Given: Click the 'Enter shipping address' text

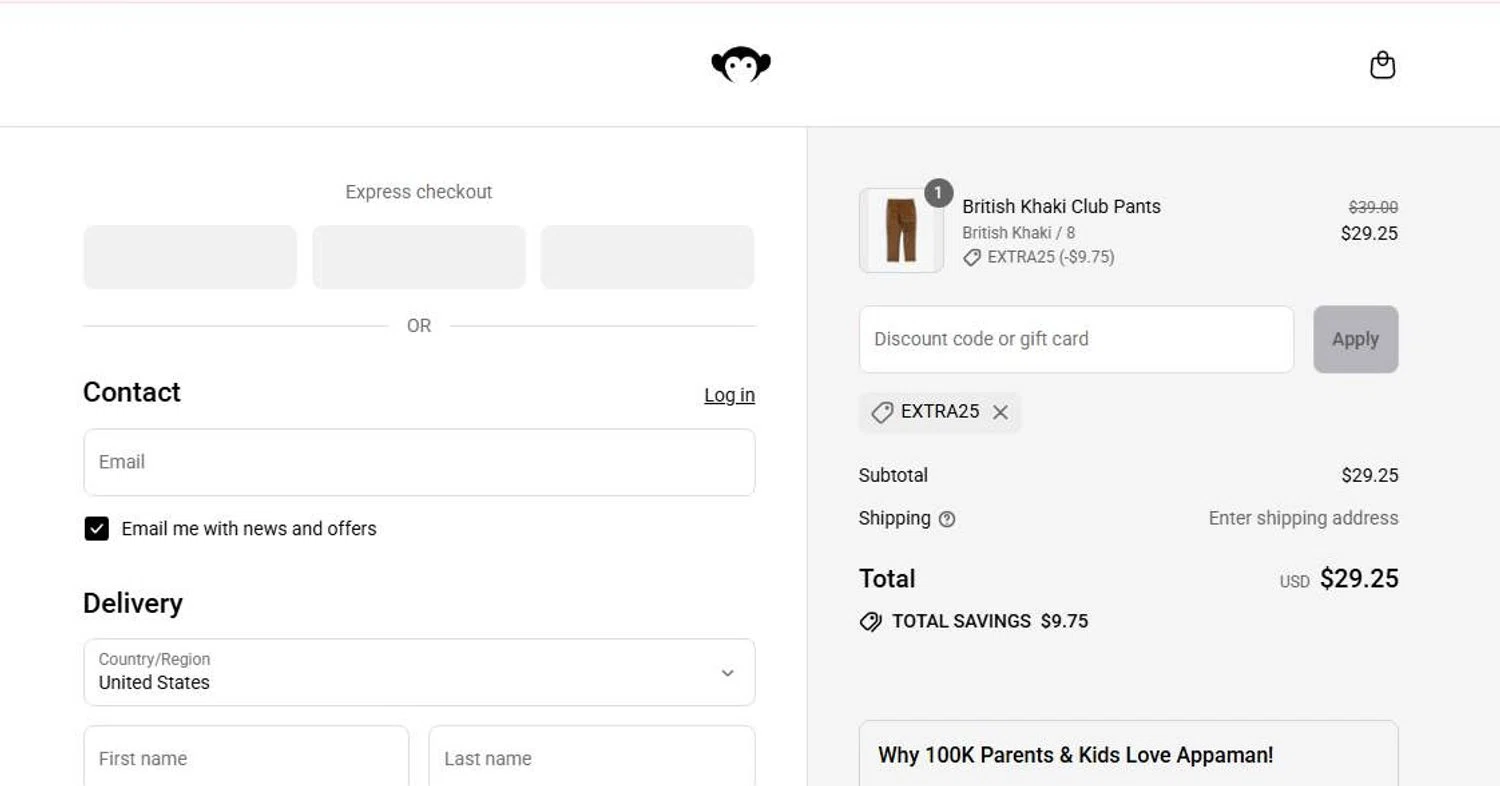Looking at the screenshot, I should point(1303,518).
